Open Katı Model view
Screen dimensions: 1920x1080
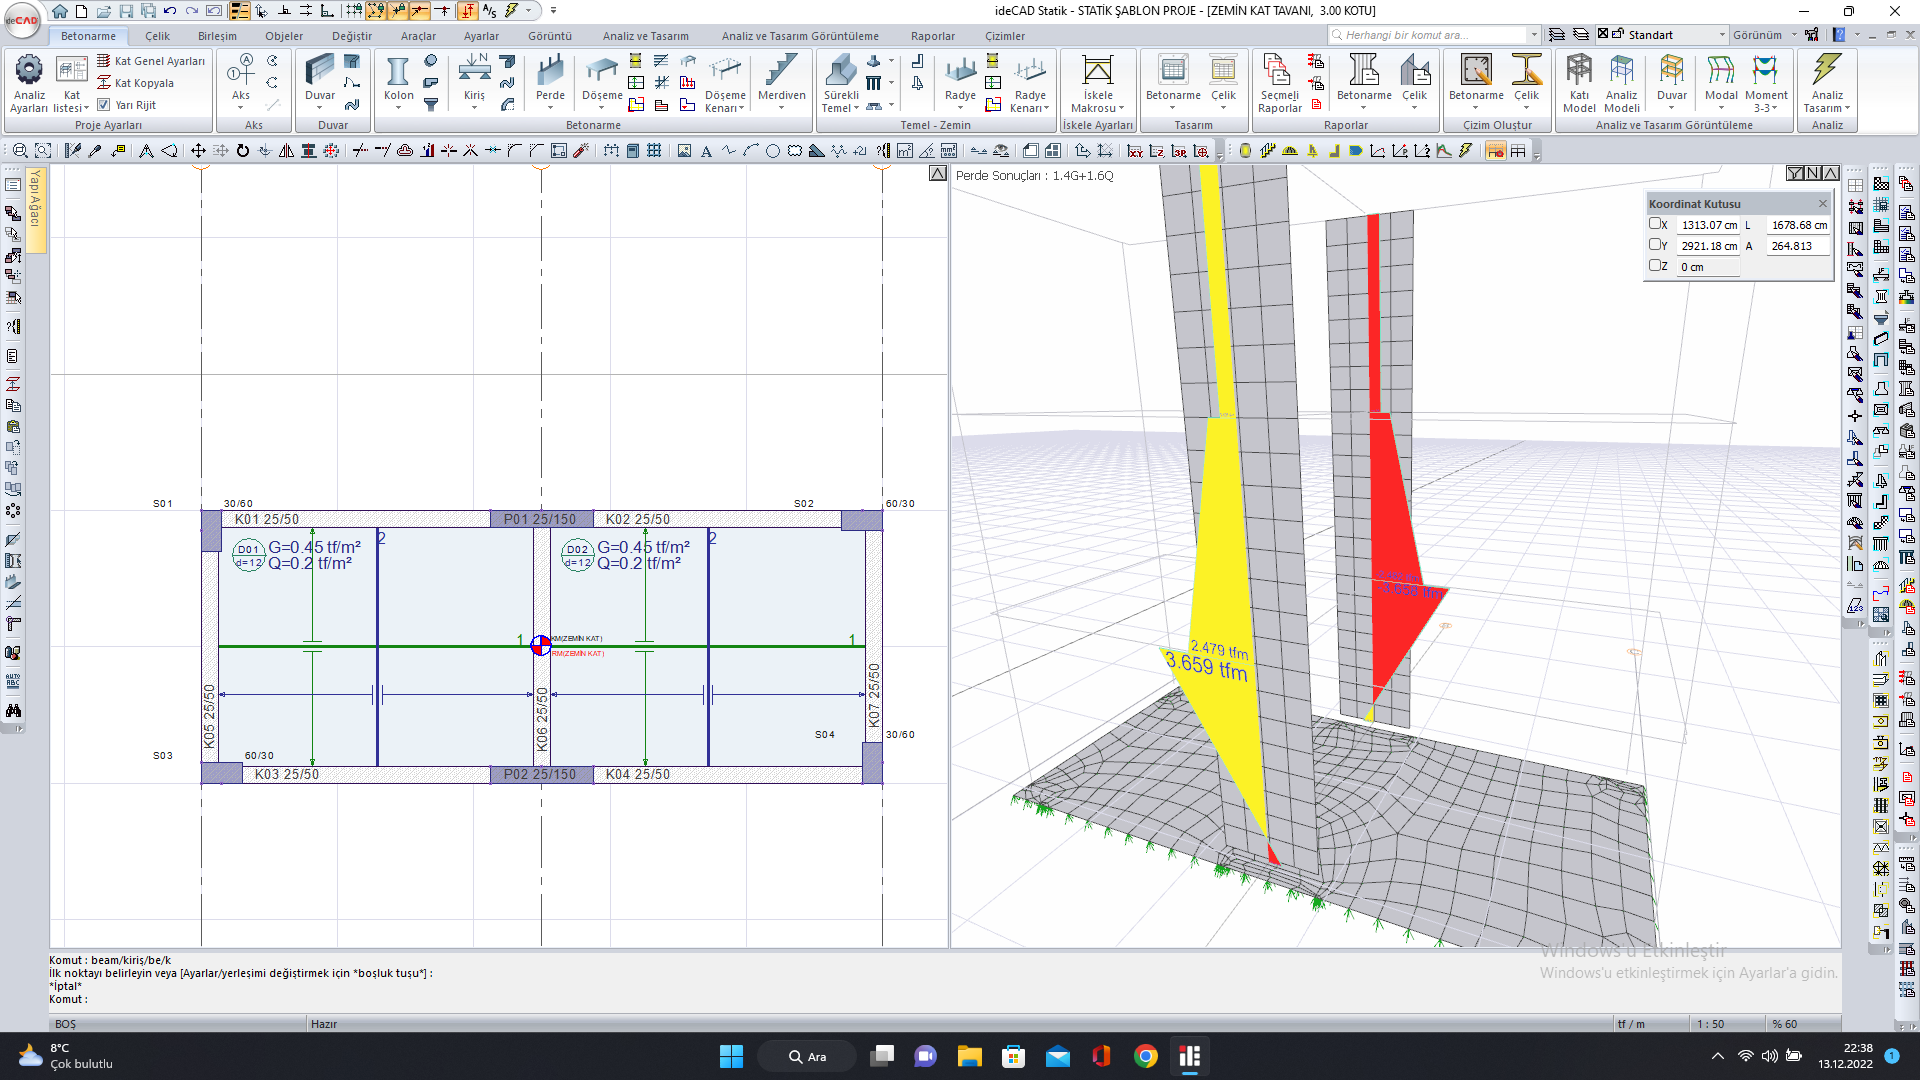(x=1578, y=83)
